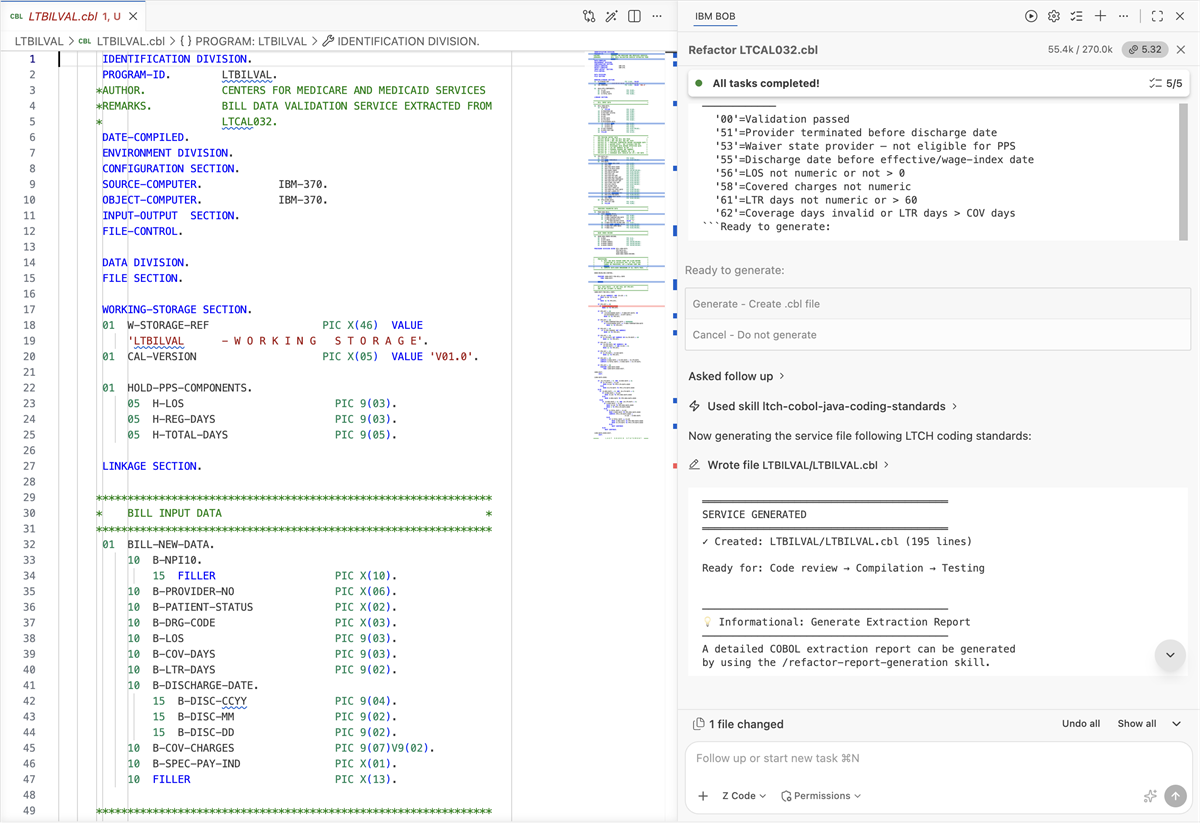Screen dimensions: 1200x823
Task: Click the 55.4k / 270.0k token counter
Action: (x=1080, y=49)
